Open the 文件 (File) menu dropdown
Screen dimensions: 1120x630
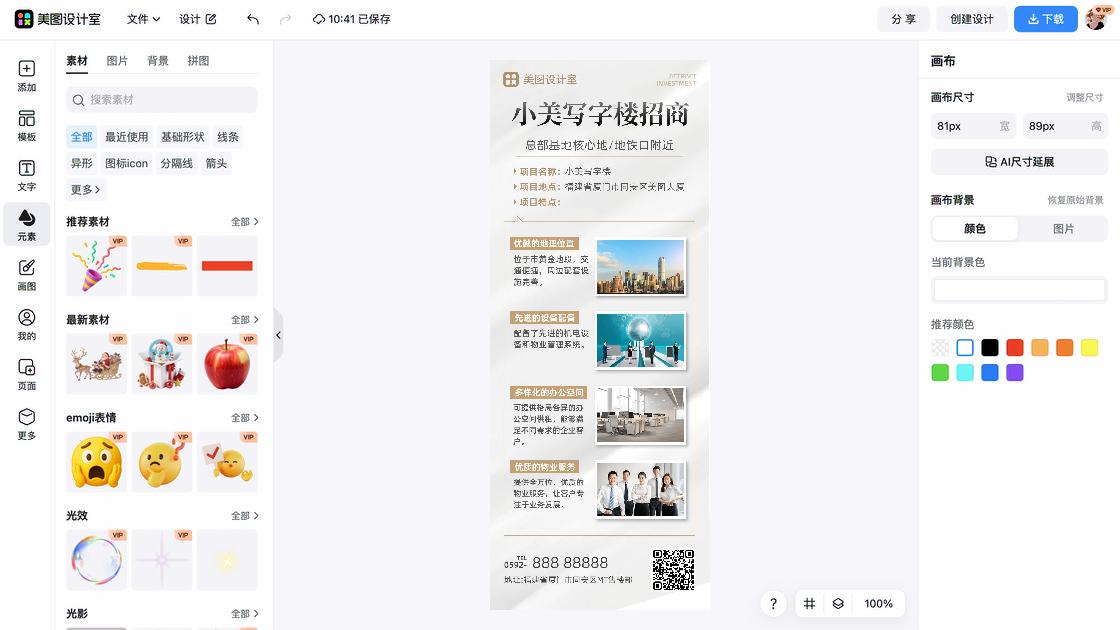click(141, 18)
